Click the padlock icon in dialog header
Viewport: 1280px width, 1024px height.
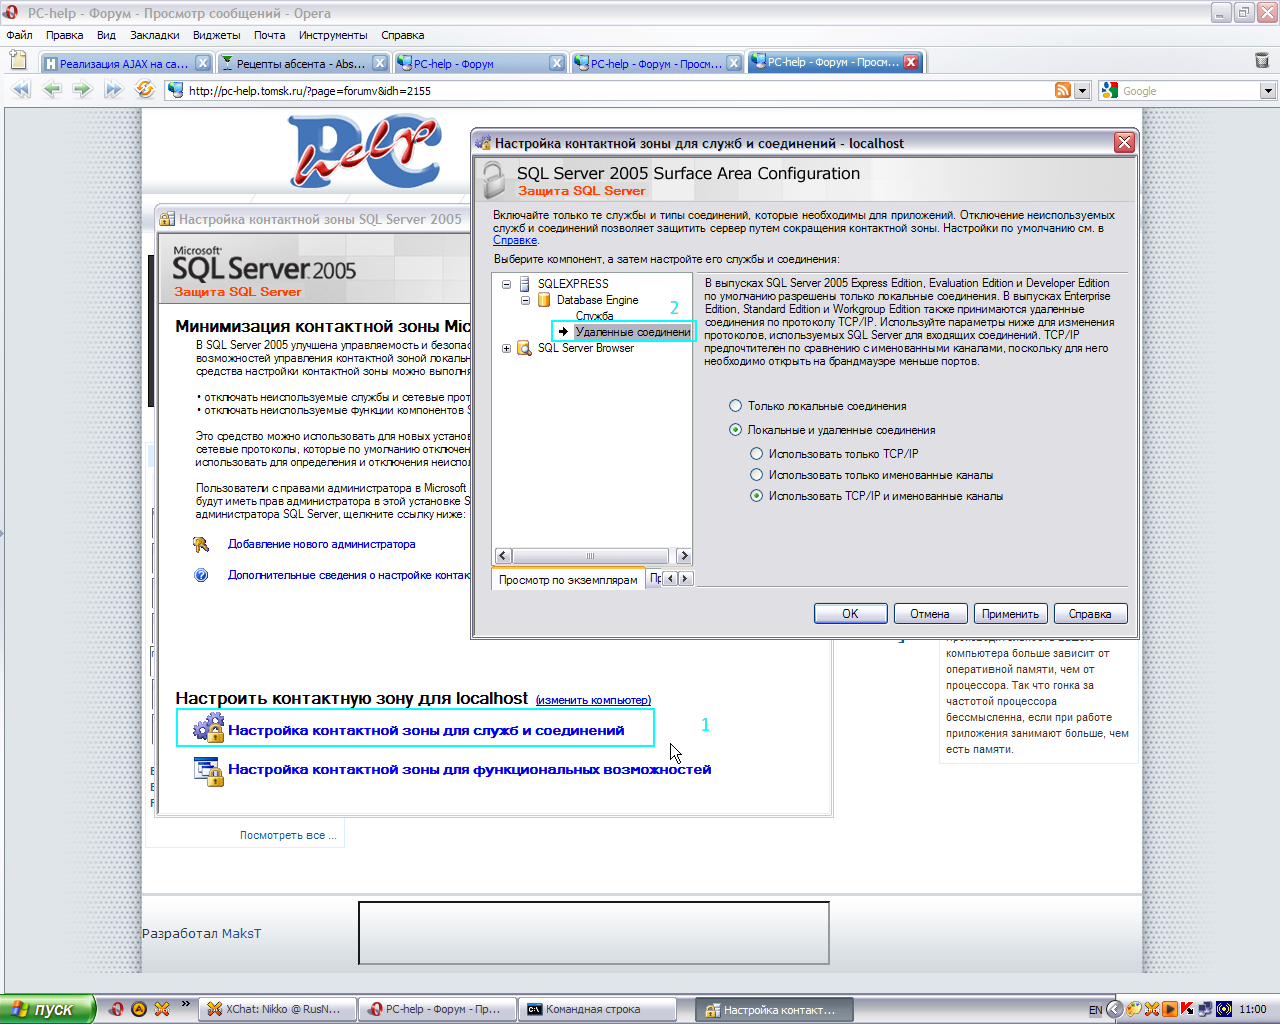(x=494, y=179)
